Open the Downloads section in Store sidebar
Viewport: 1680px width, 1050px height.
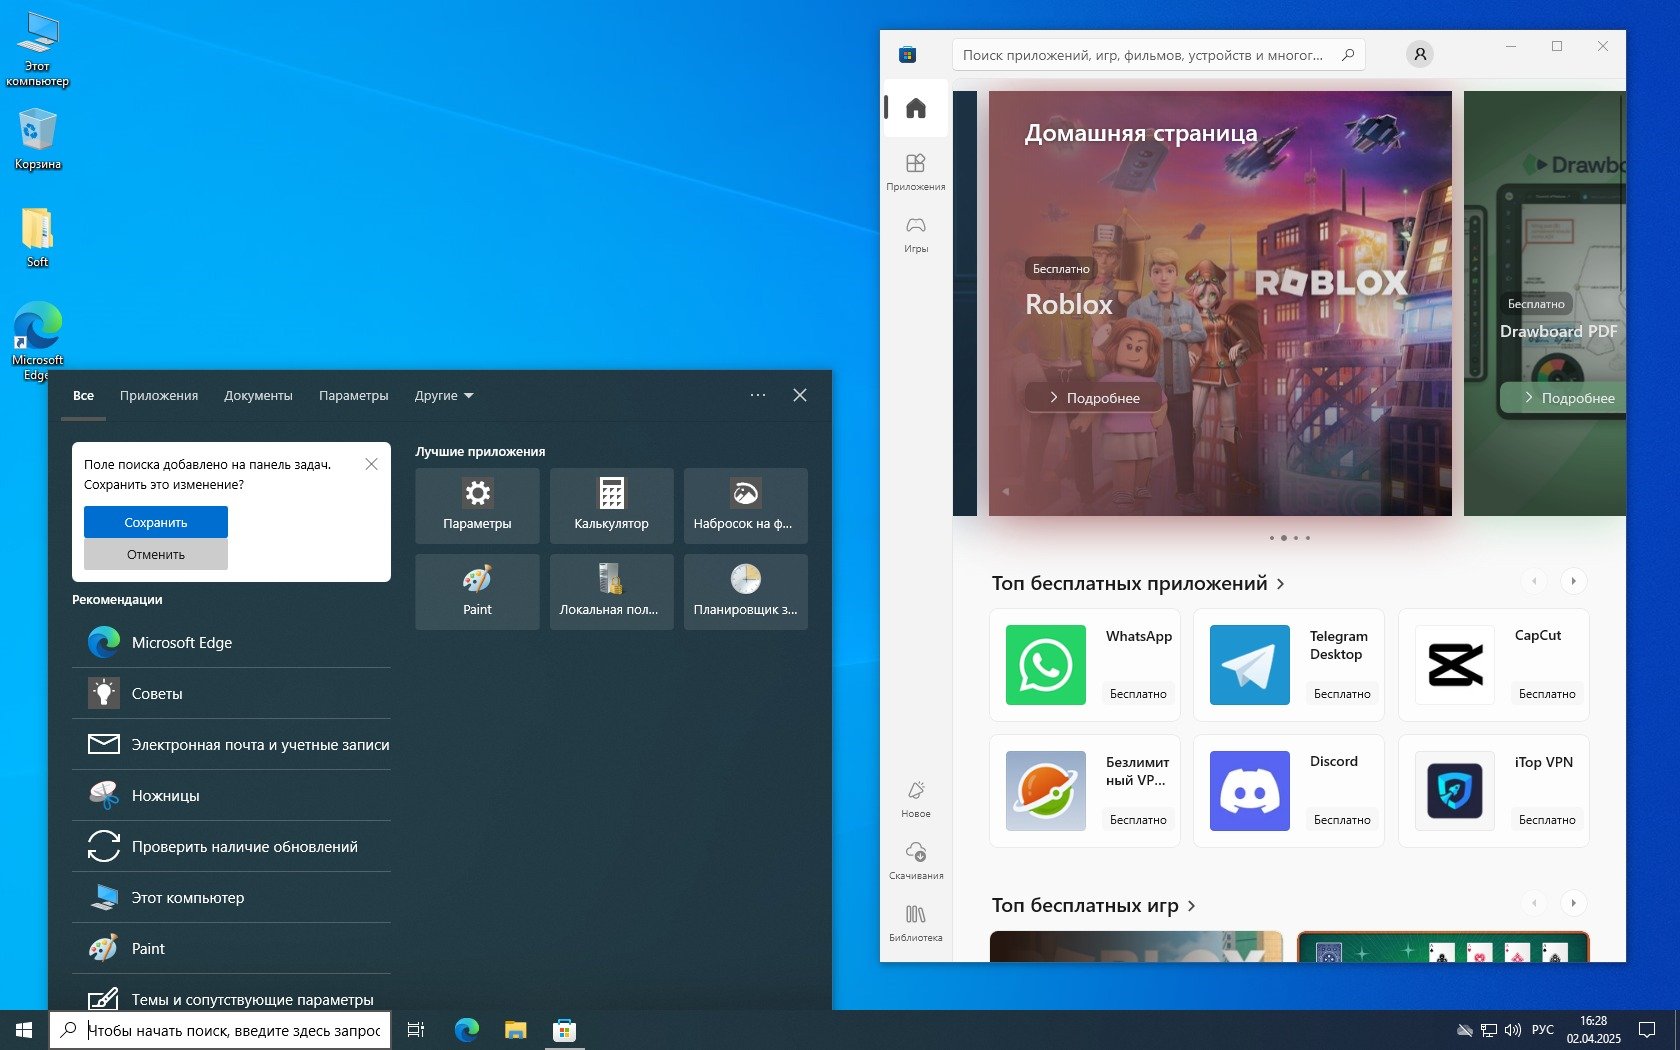coord(915,859)
